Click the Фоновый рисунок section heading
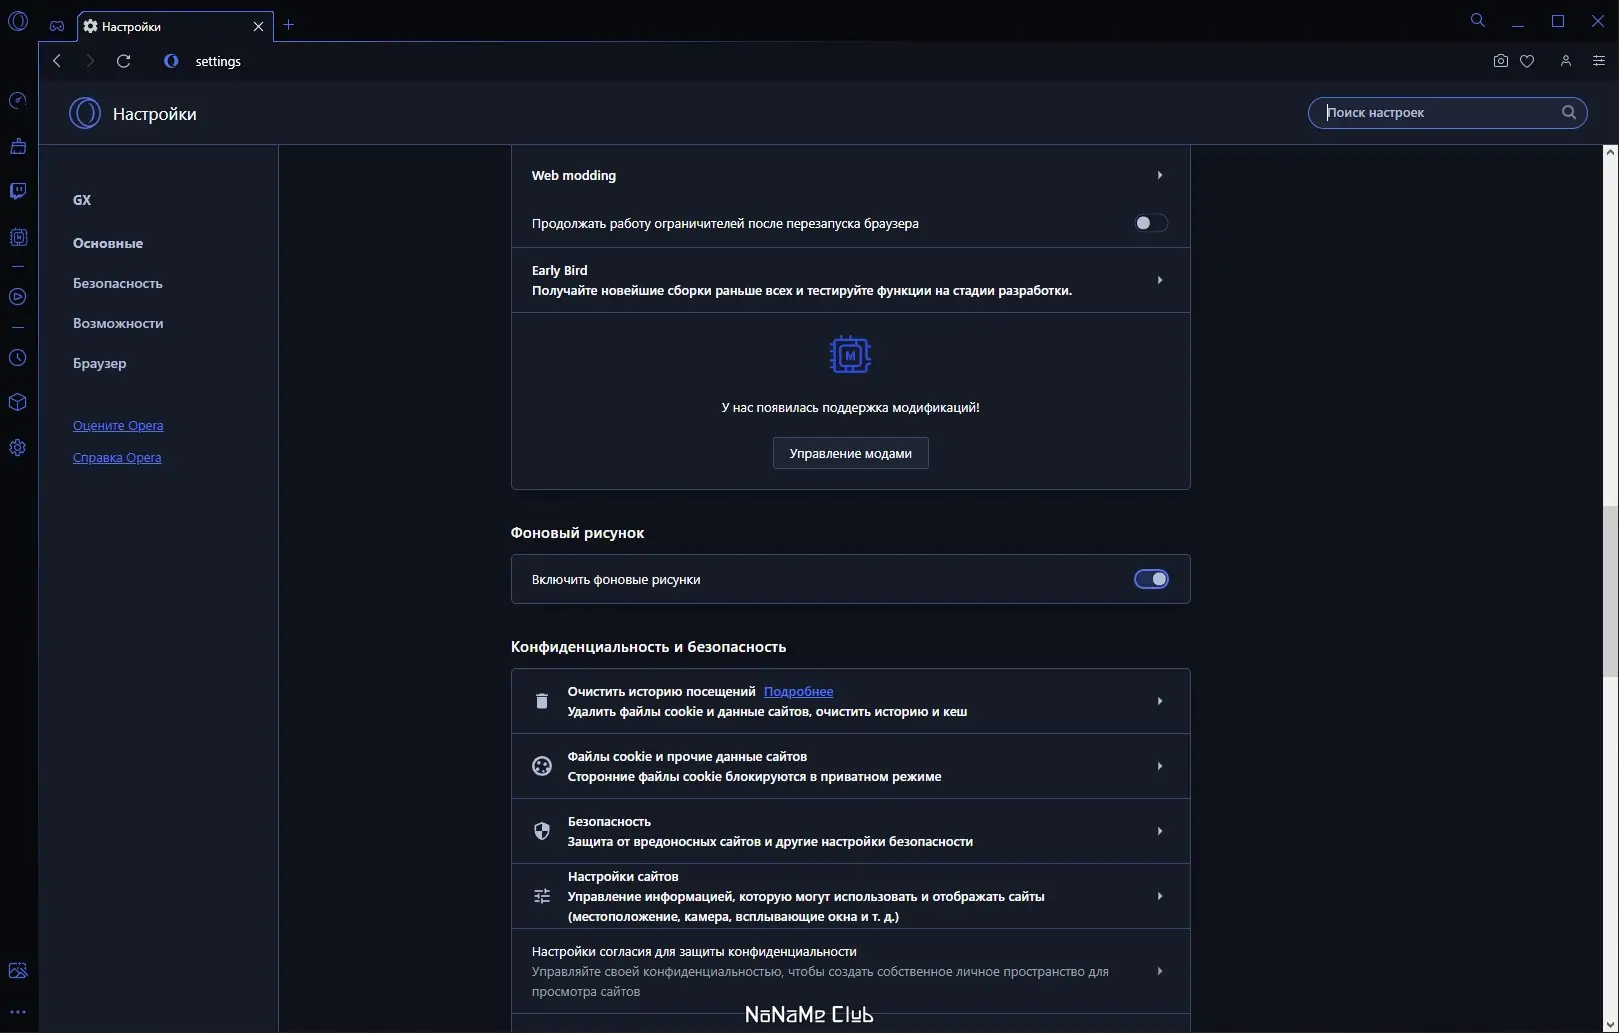The image size is (1619, 1033). coord(577,533)
